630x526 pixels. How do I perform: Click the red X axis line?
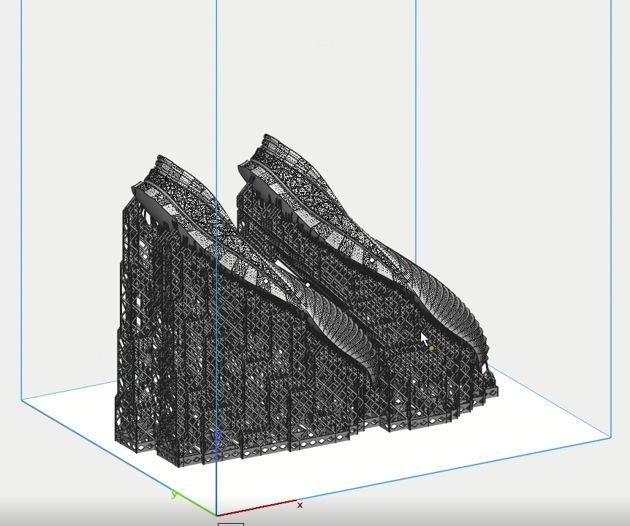260,508
